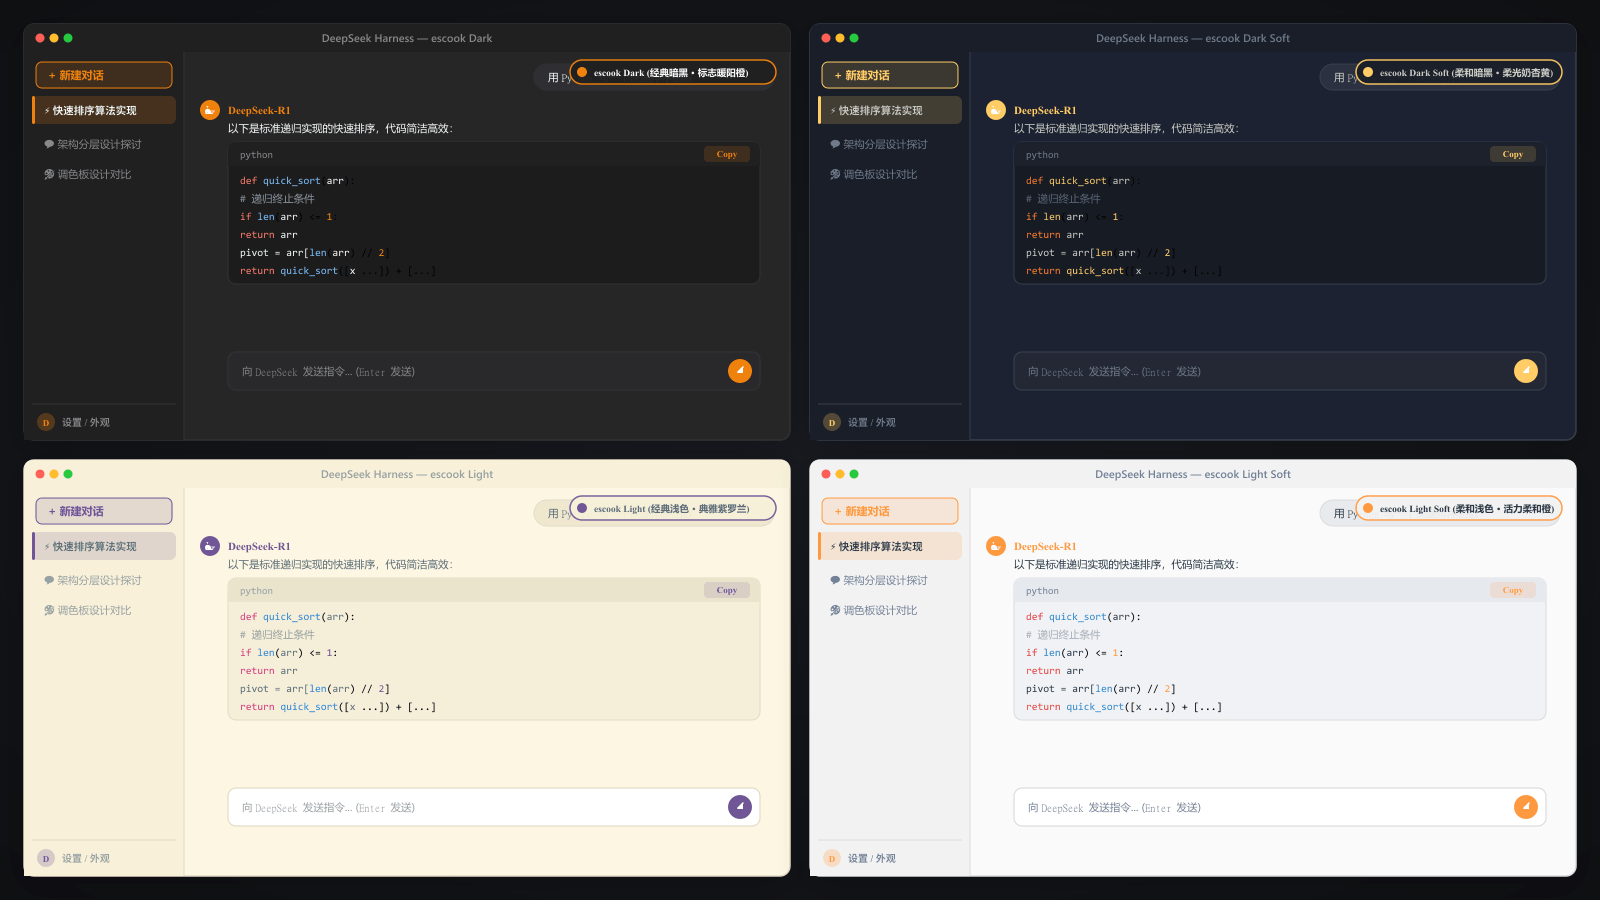Viewport: 1600px width, 900px height.
Task: Click the theme badge escook Light Soft (柔和浅色)
Action: 1459,508
